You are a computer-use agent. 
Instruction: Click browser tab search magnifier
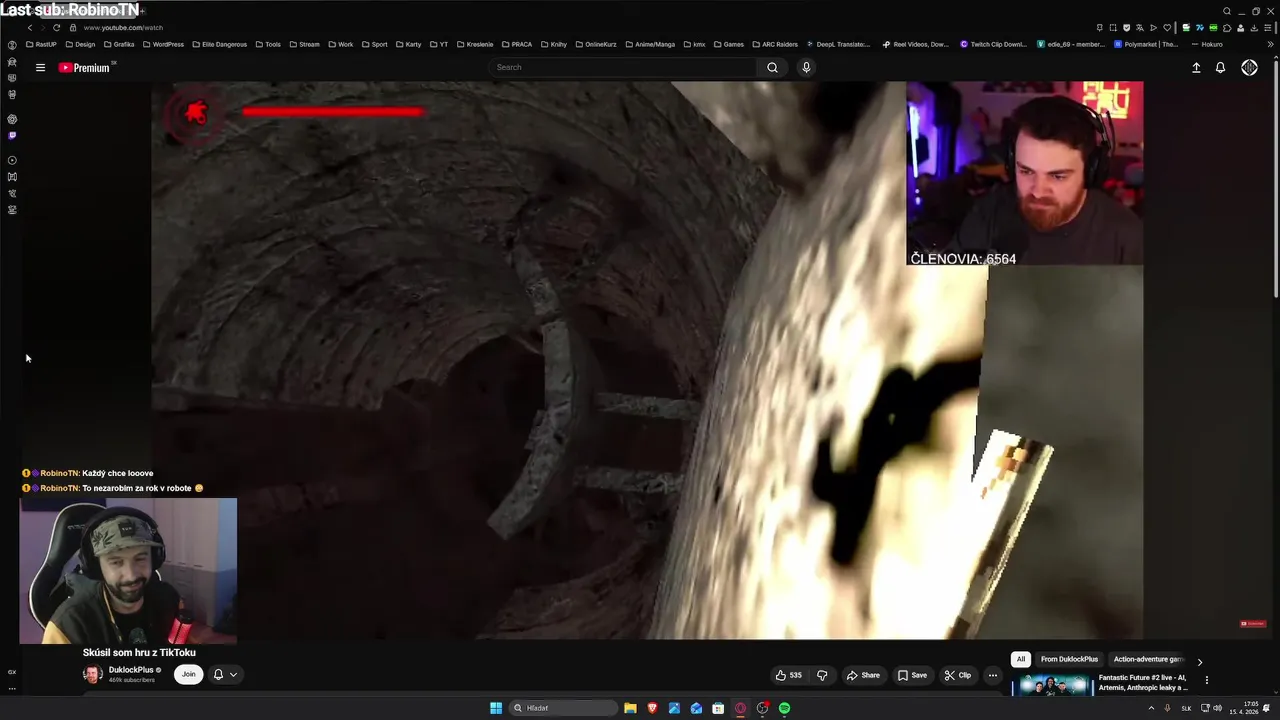click(1227, 11)
